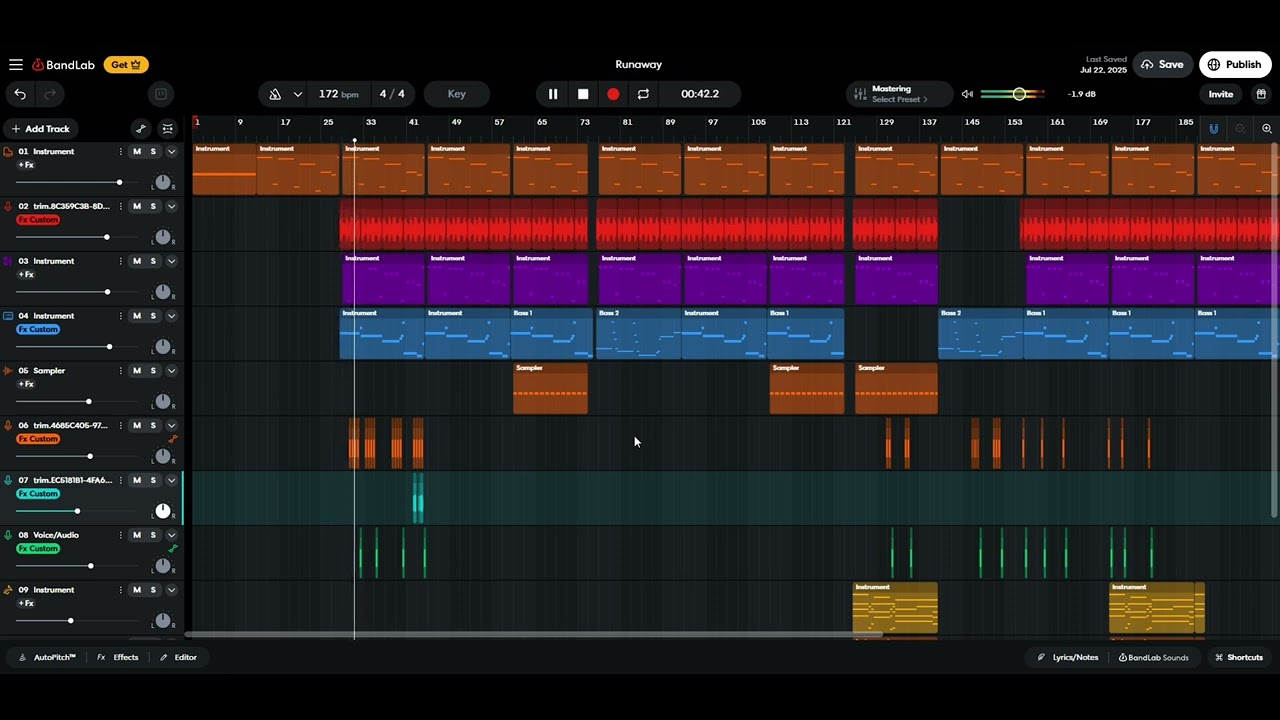Expand track 02 chevron

(171, 207)
